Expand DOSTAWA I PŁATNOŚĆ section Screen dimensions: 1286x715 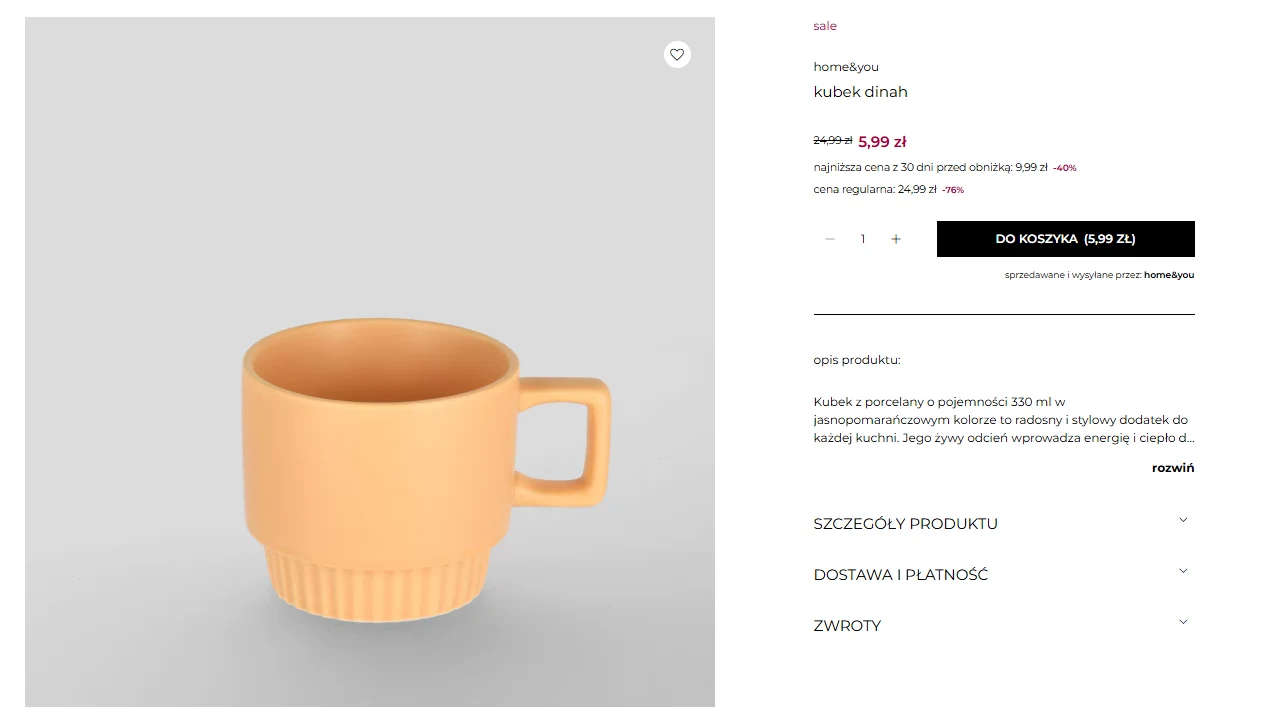pyautogui.click(x=900, y=574)
